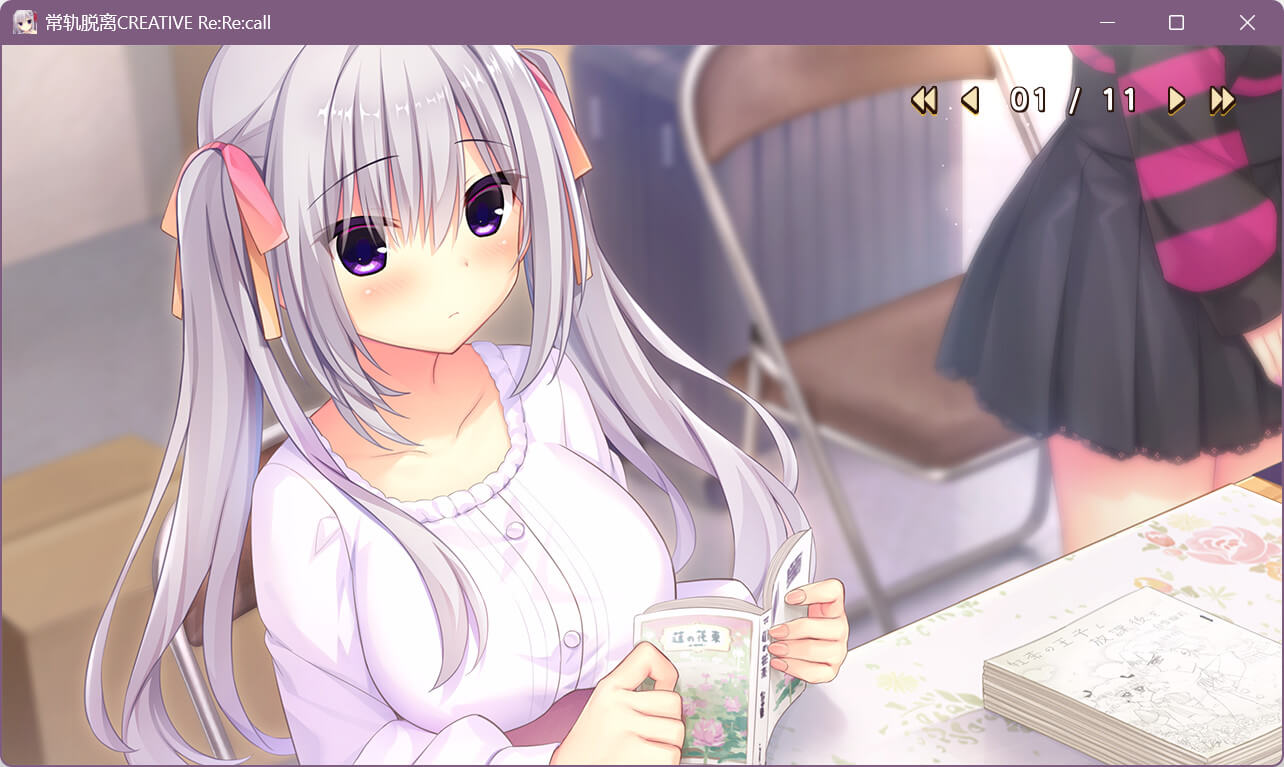
Task: Go to the previous gallery image
Action: click(969, 100)
